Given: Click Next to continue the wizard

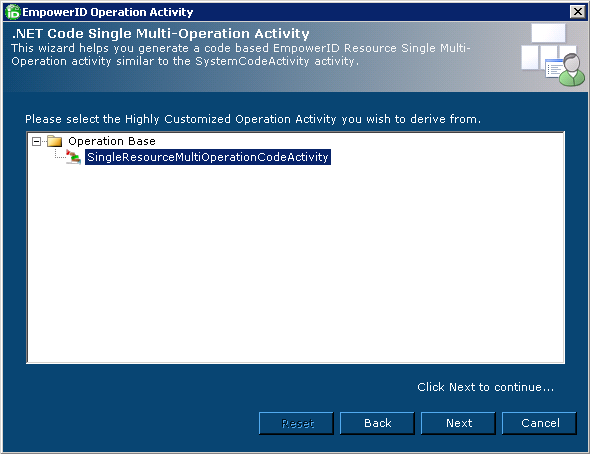Looking at the screenshot, I should tap(458, 423).
